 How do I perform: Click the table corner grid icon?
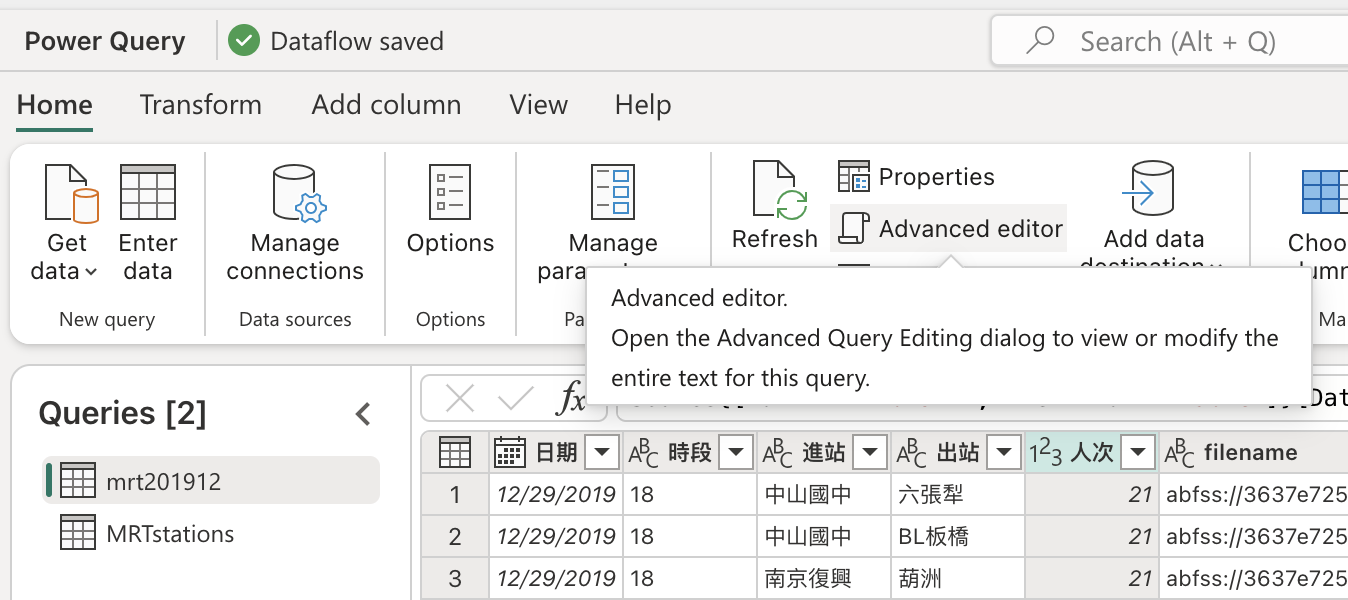(x=455, y=453)
